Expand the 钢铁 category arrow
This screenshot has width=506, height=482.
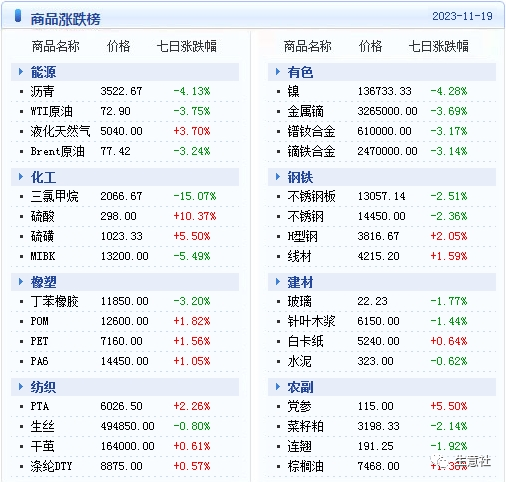[278, 177]
